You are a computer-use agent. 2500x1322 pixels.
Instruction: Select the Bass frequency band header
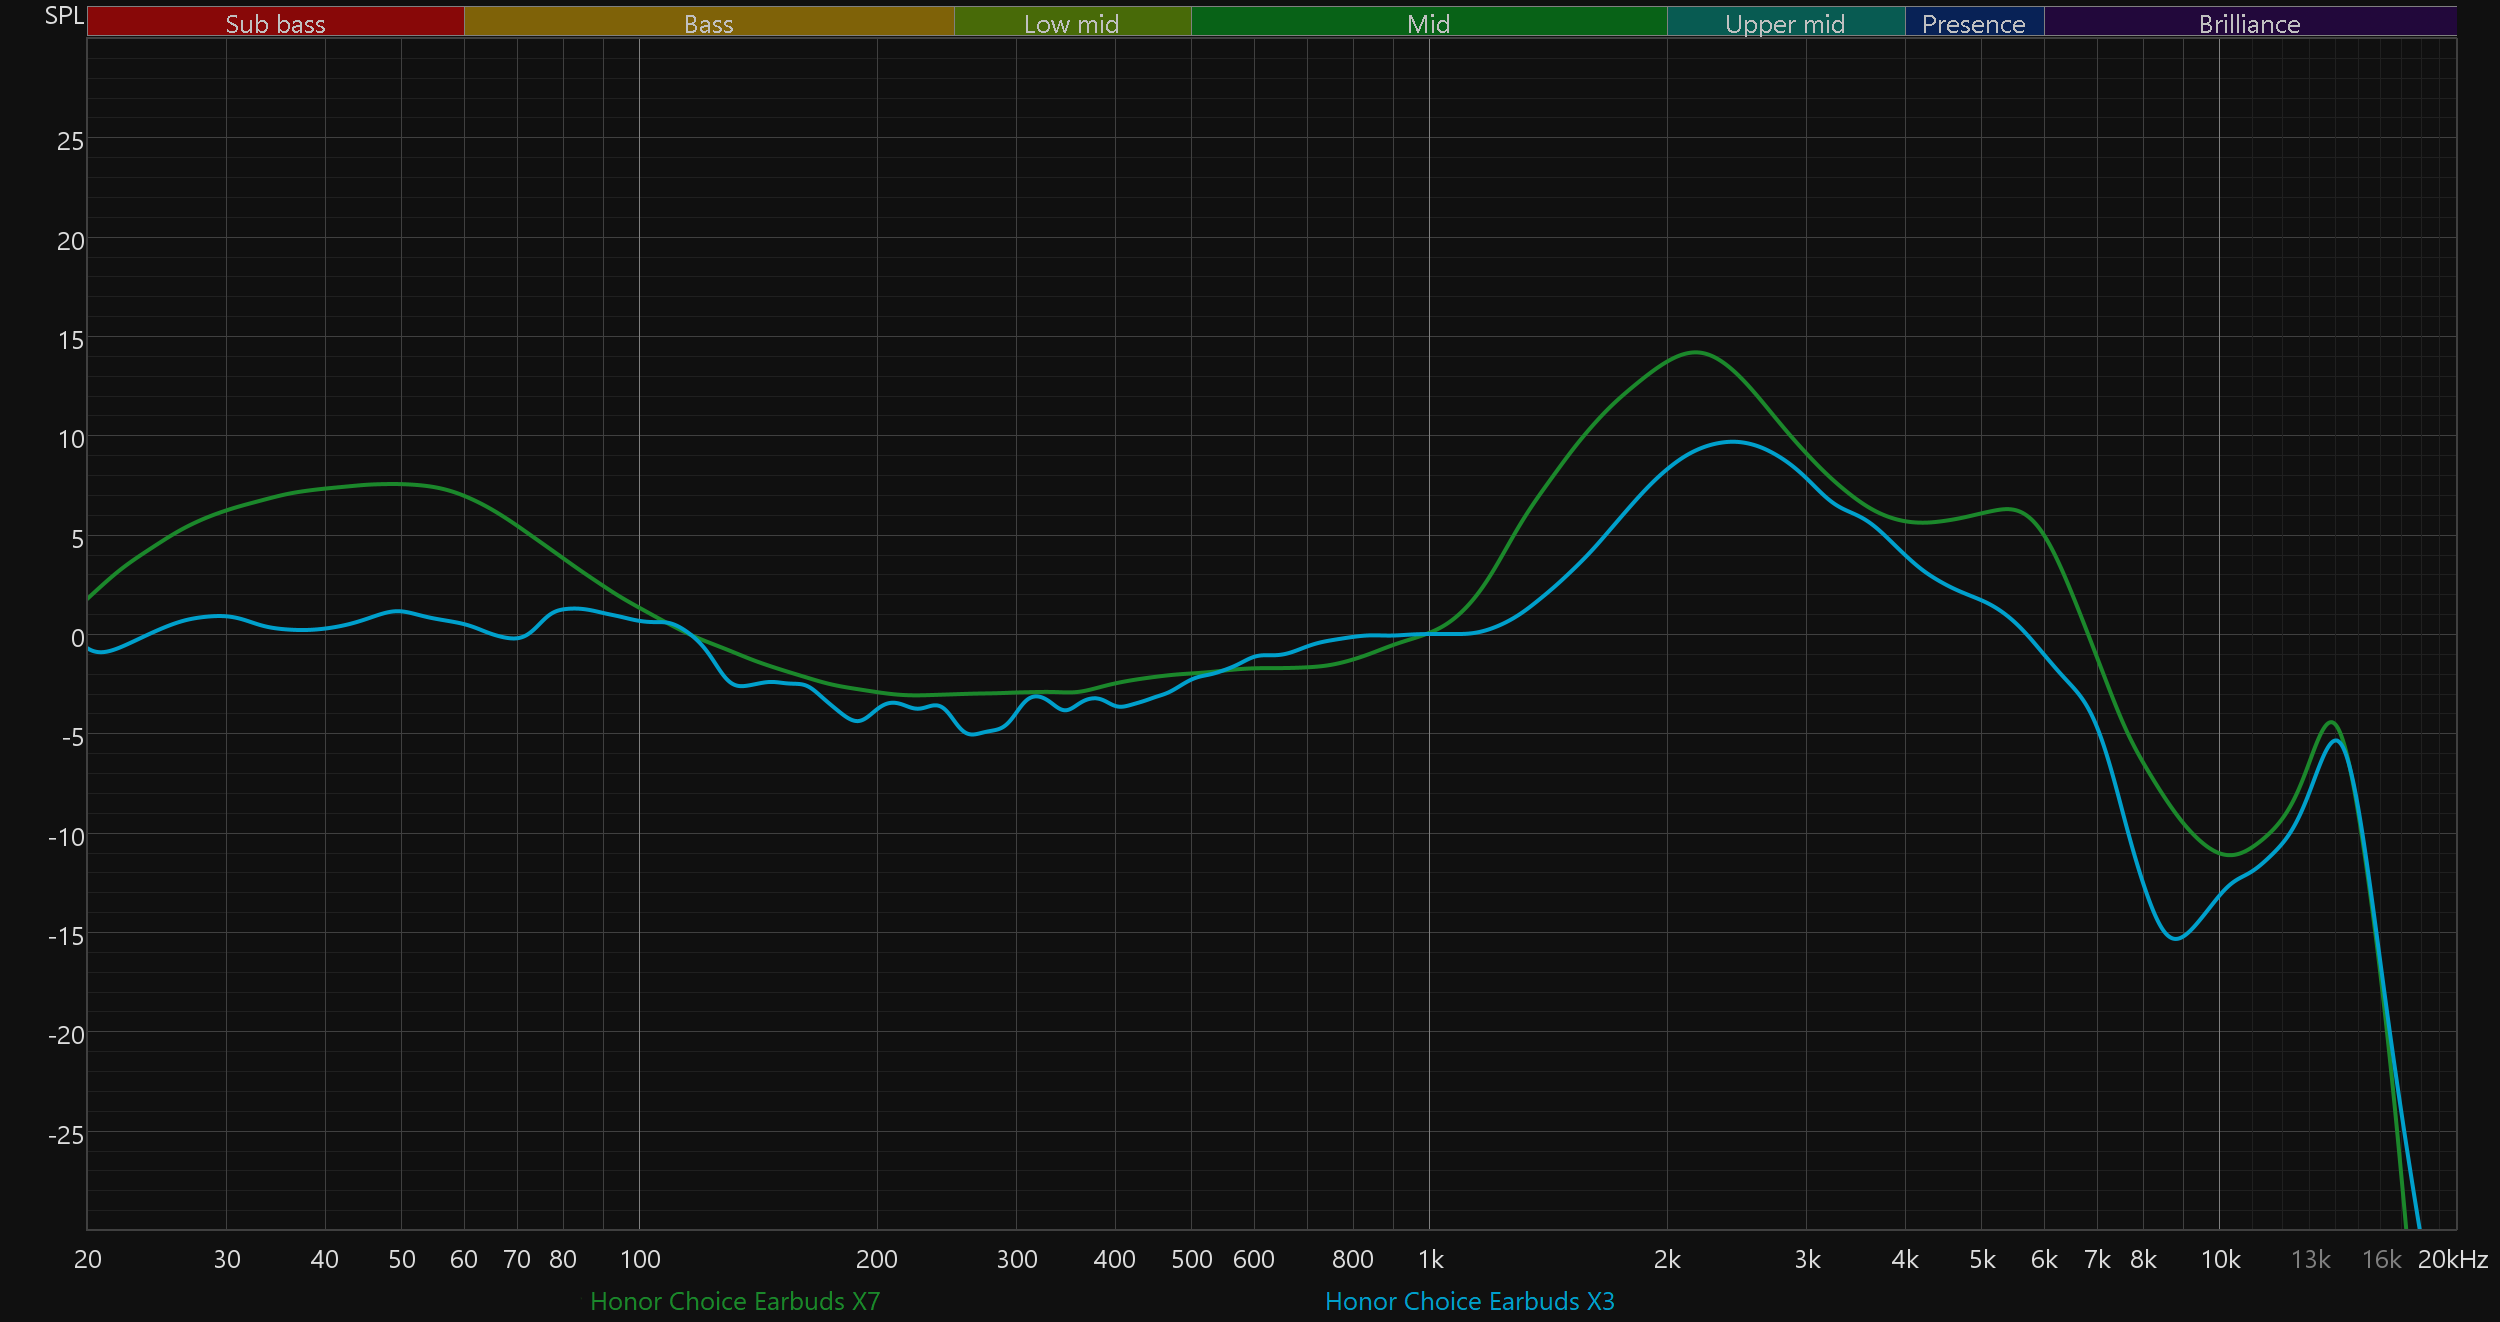[708, 23]
